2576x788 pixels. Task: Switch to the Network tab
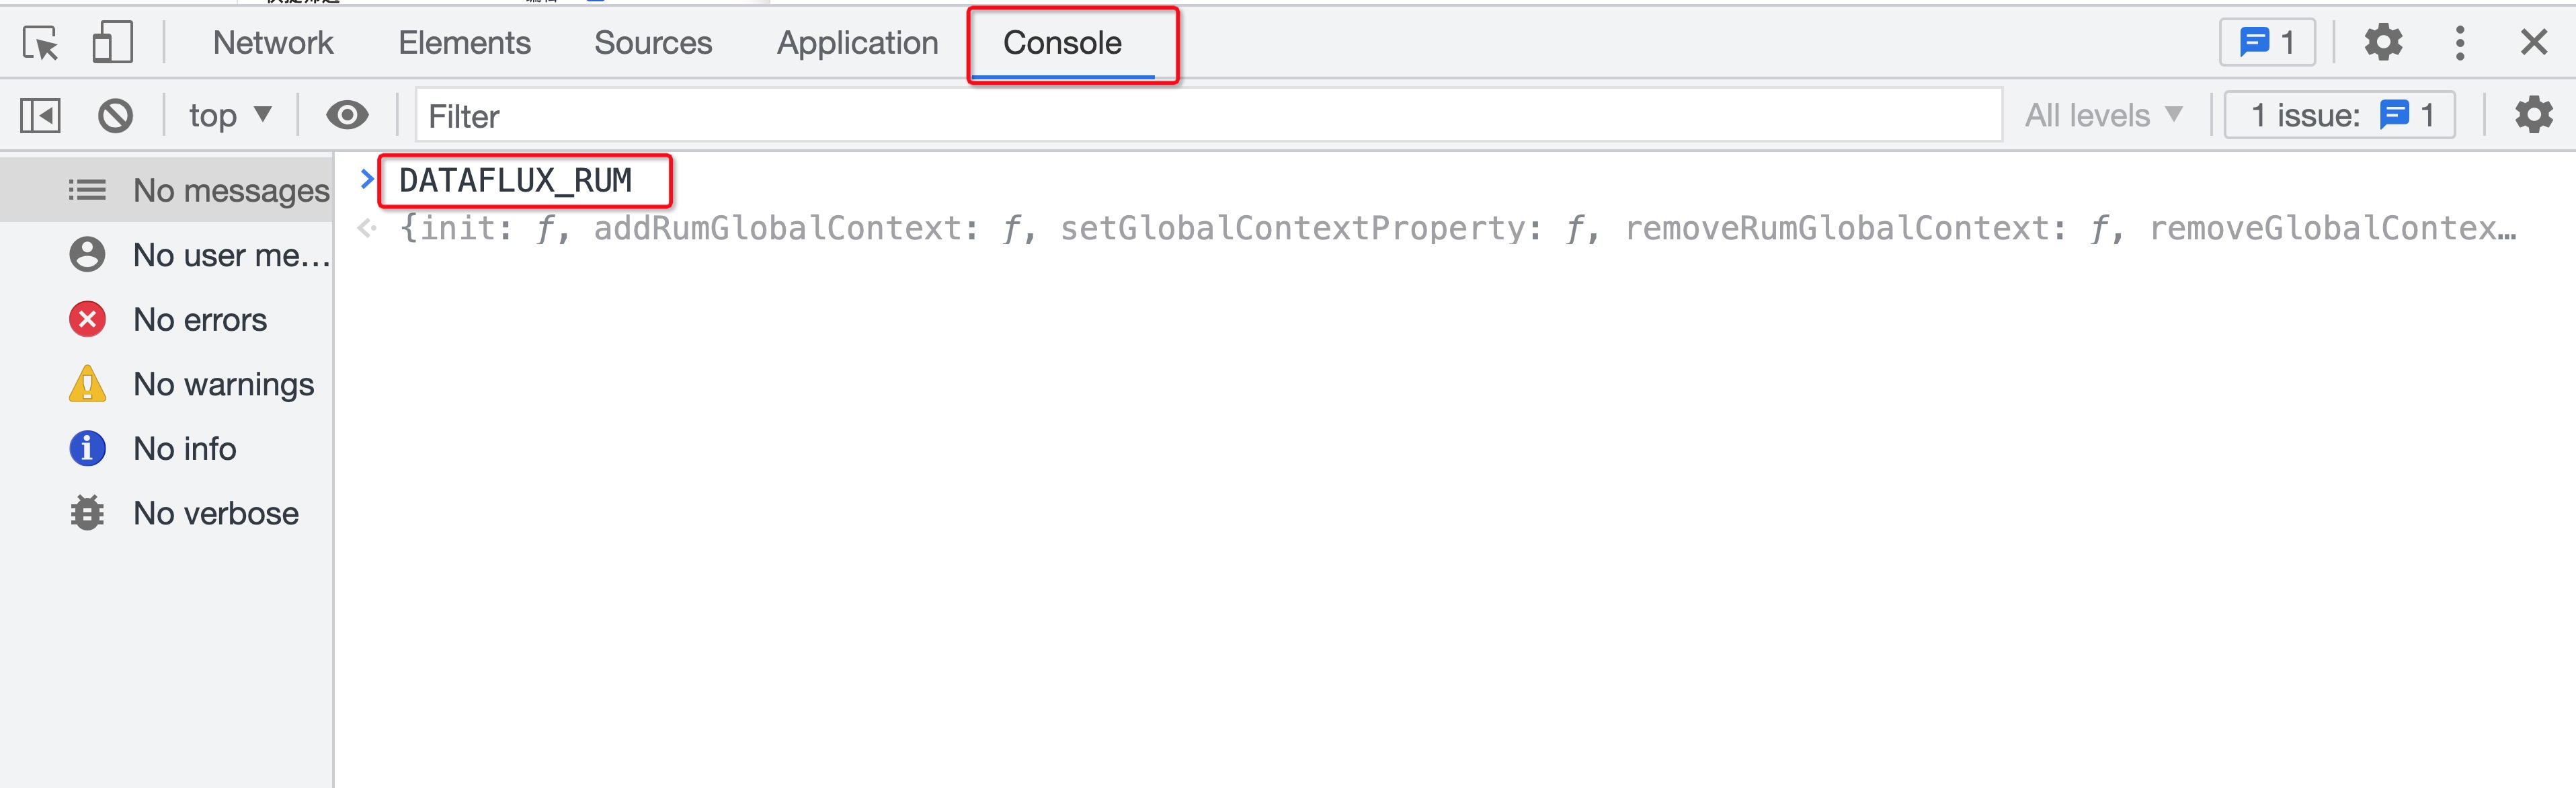pyautogui.click(x=273, y=43)
